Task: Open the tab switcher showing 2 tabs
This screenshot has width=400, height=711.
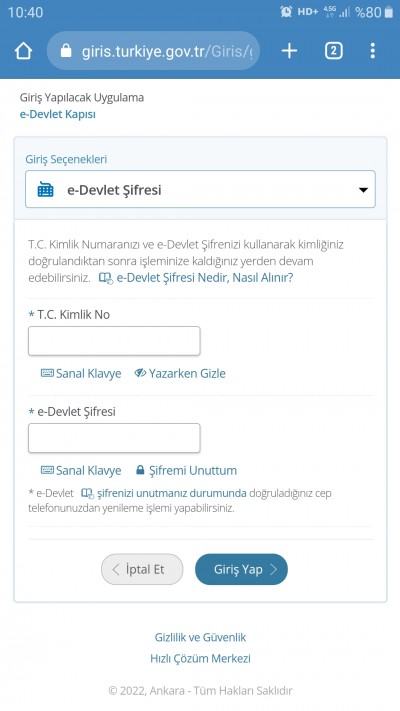Action: 333,51
